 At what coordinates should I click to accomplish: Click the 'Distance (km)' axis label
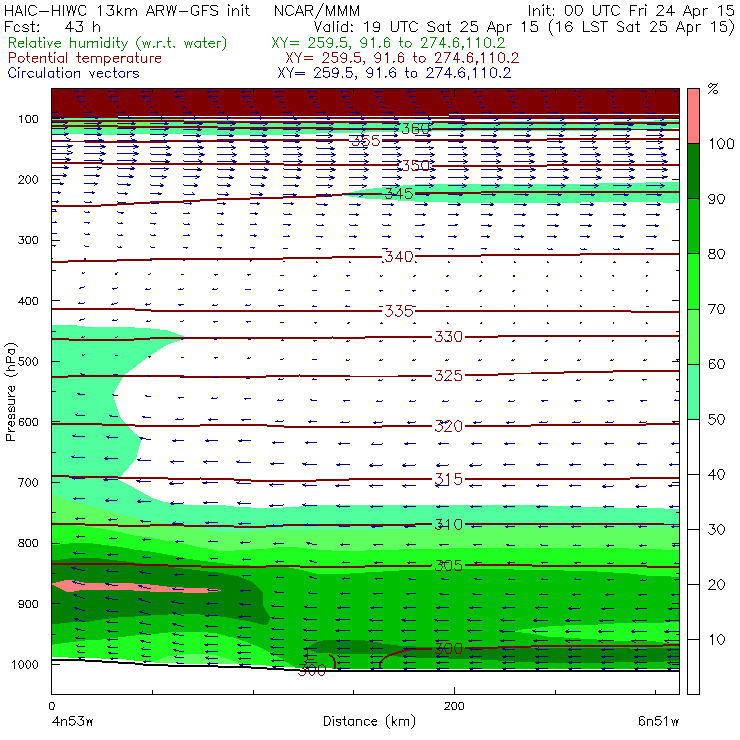point(370,722)
